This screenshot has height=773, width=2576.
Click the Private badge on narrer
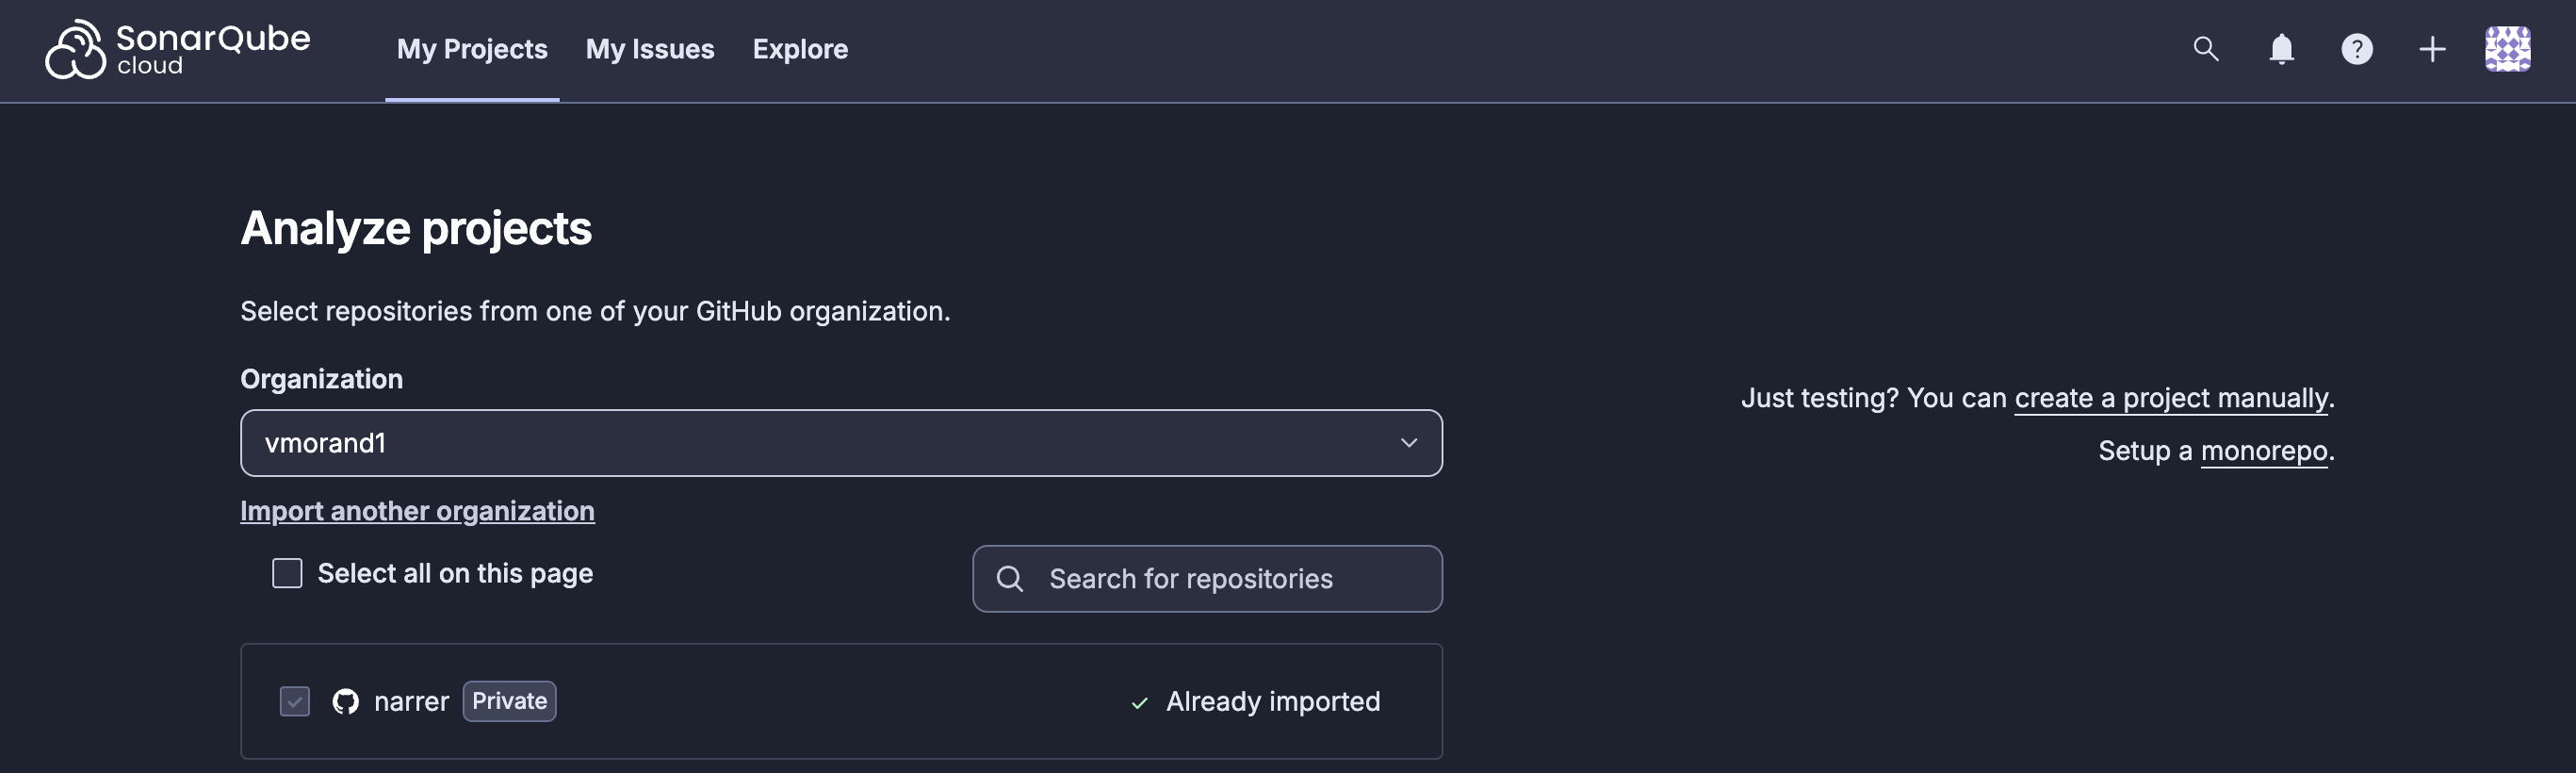click(x=509, y=702)
